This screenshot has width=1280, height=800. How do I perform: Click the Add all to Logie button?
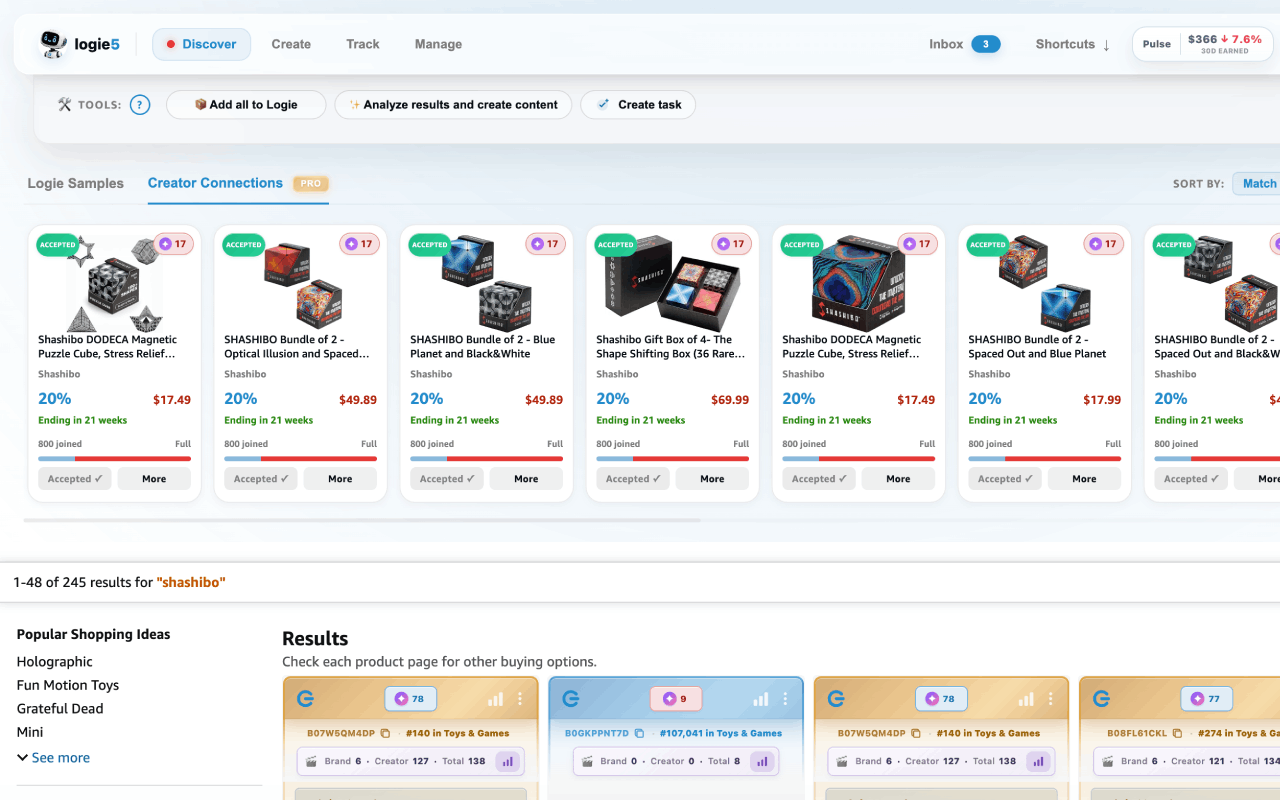(x=246, y=105)
